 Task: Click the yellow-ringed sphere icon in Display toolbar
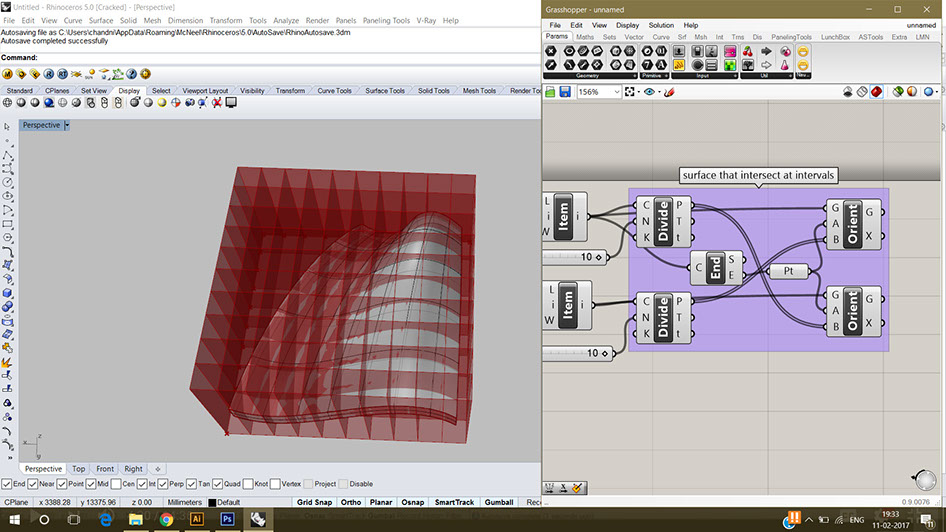point(162,103)
